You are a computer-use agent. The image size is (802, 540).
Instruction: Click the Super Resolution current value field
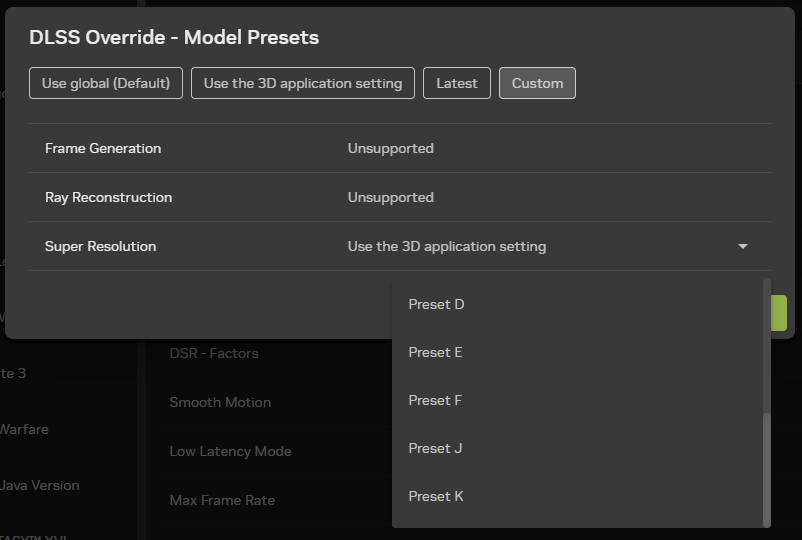pos(447,246)
